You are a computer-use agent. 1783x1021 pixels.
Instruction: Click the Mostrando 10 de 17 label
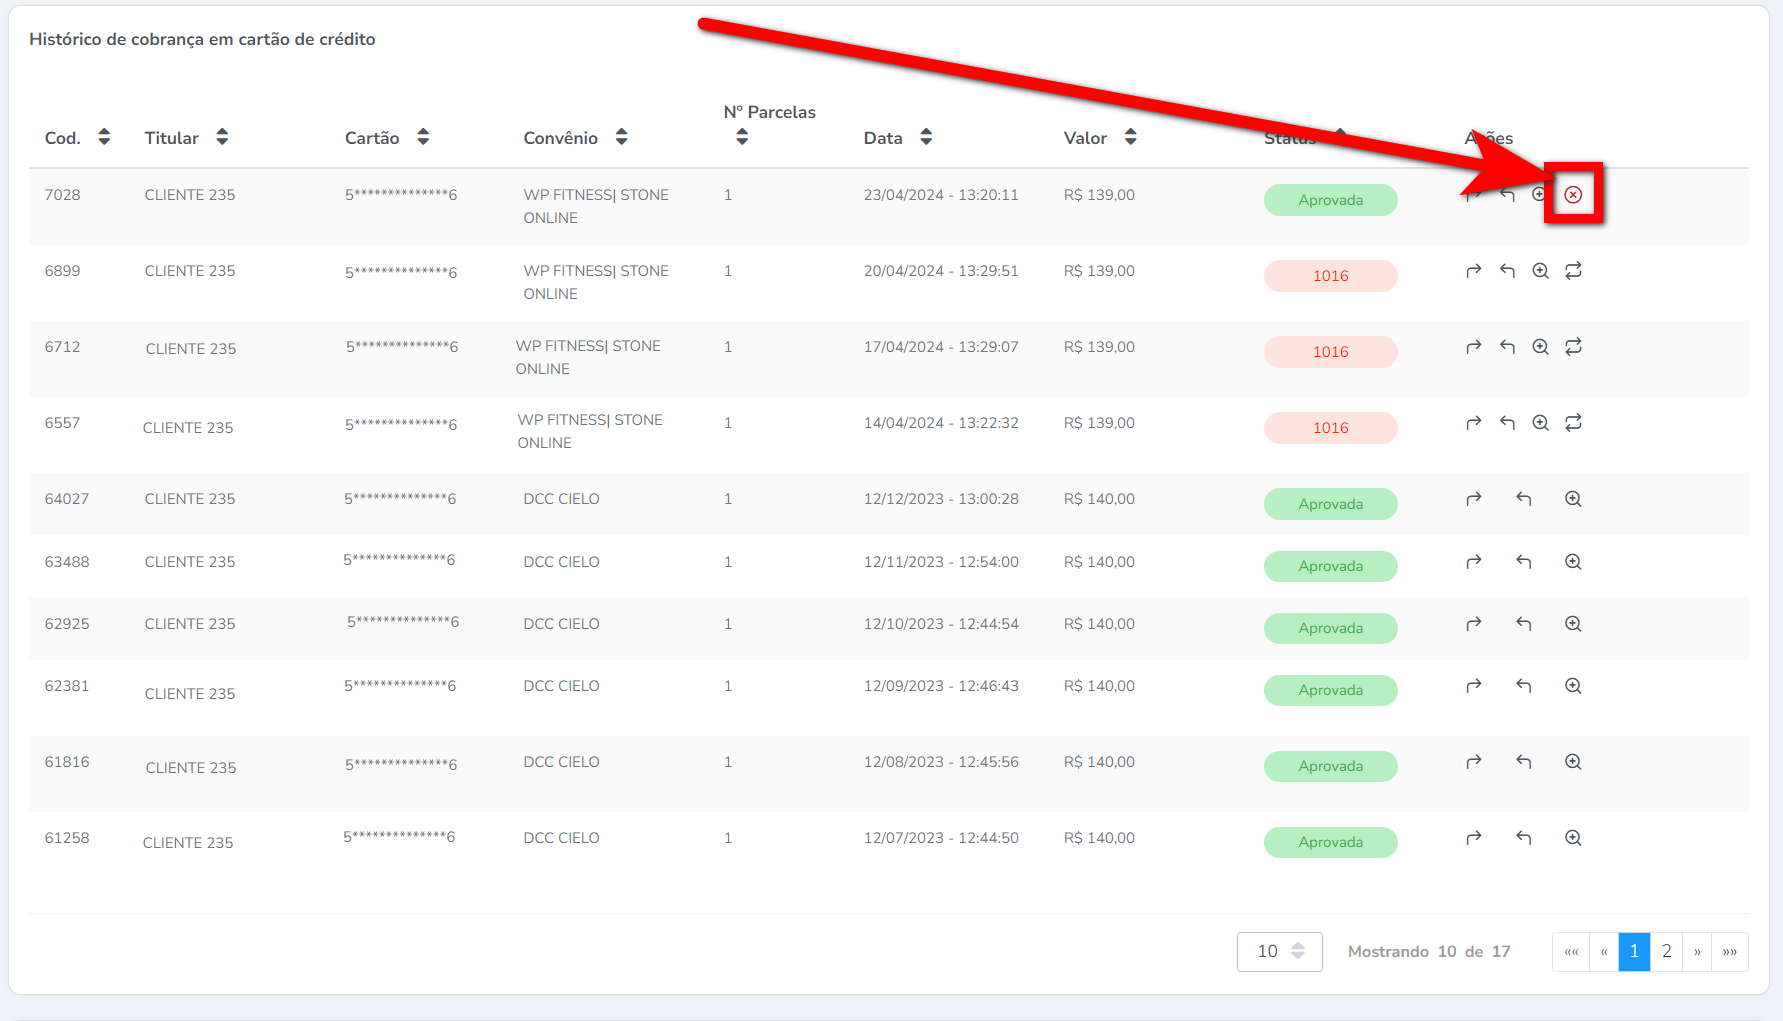(1429, 951)
